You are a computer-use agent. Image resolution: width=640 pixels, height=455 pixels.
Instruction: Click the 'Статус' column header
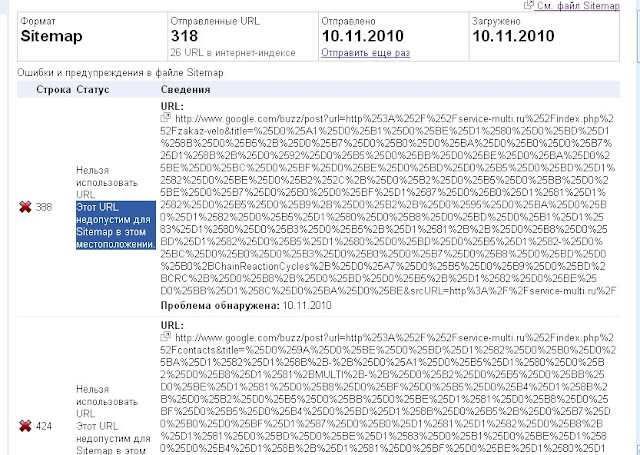click(93, 89)
